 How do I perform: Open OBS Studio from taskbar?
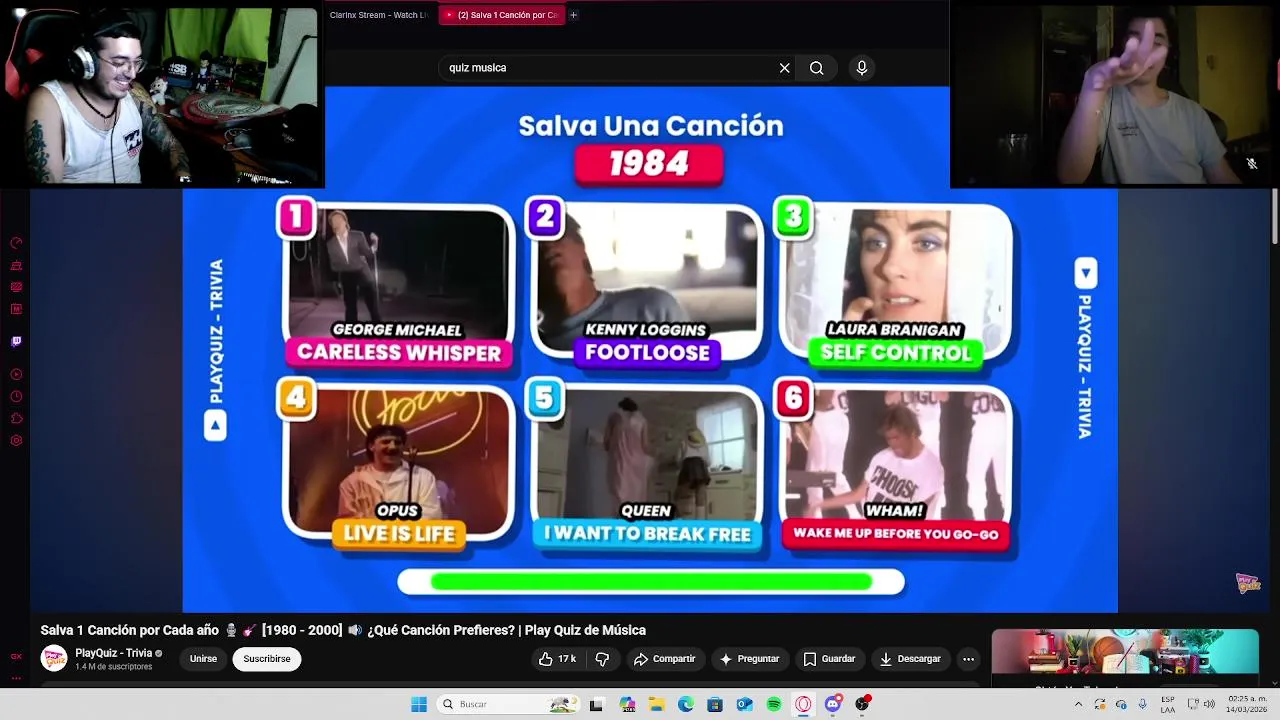click(862, 704)
